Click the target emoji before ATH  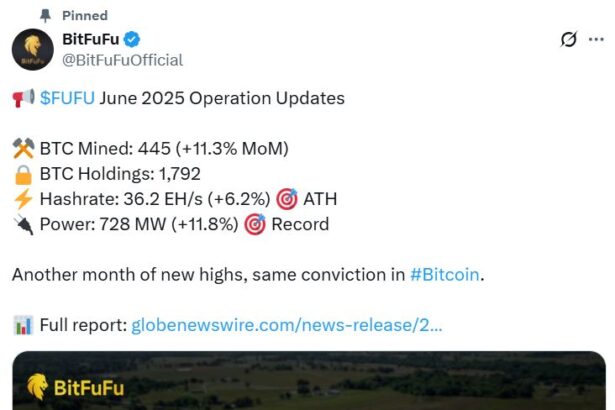(x=284, y=199)
